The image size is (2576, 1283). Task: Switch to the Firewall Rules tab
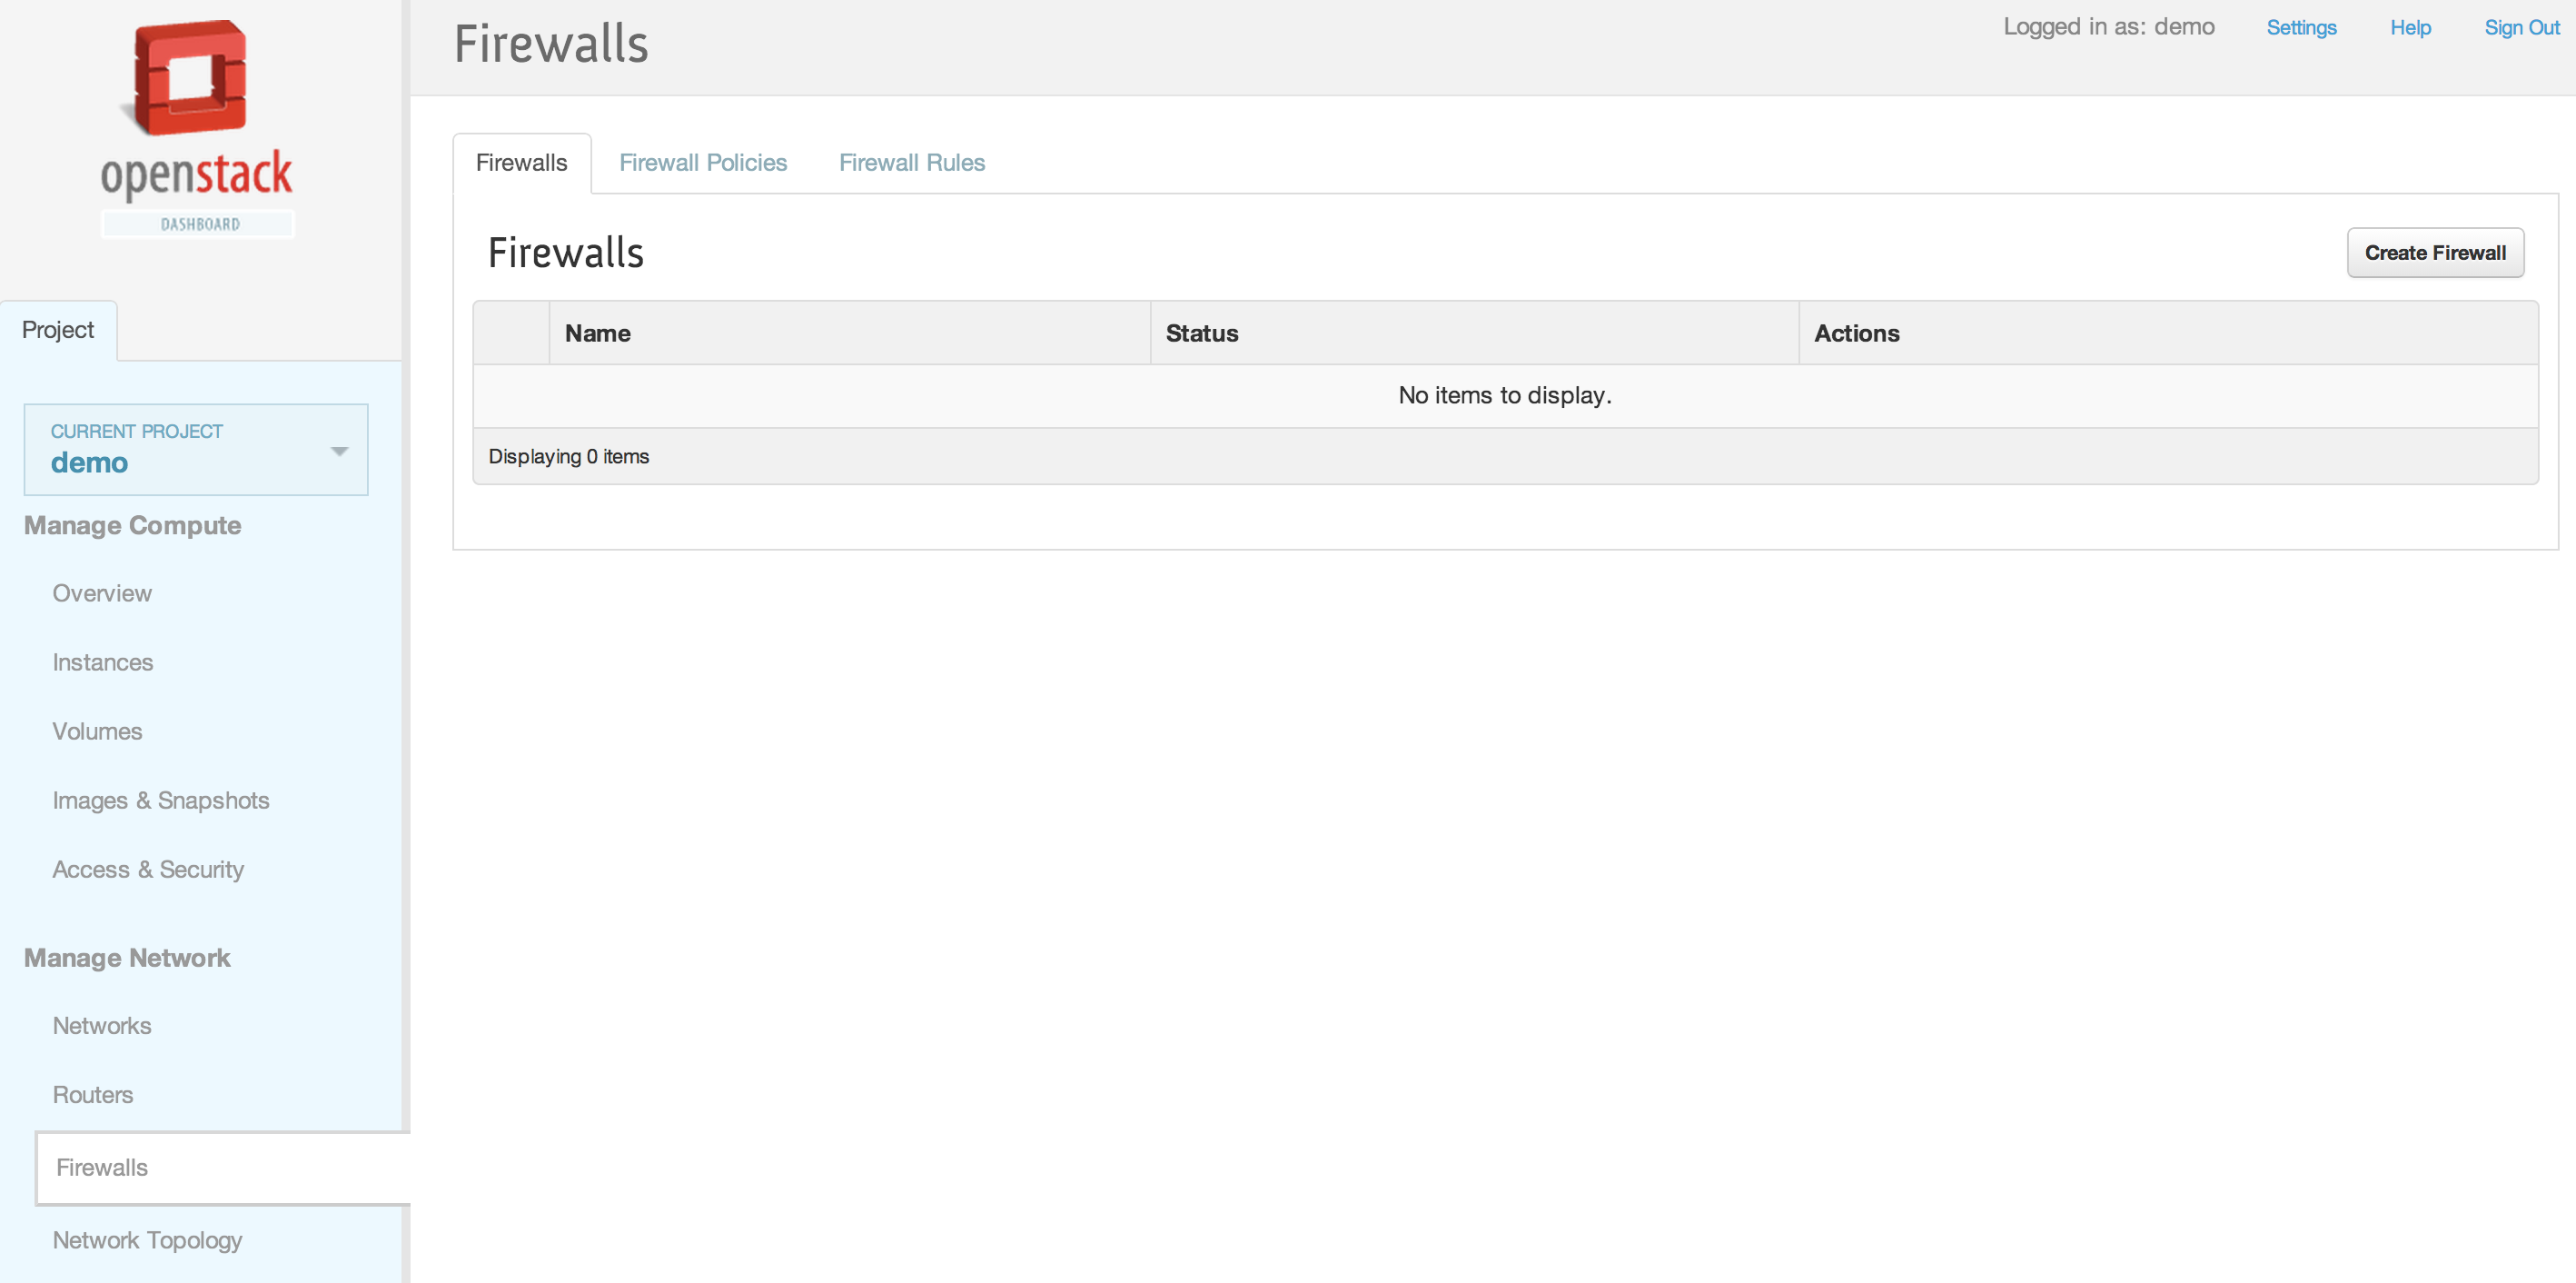[x=911, y=163]
